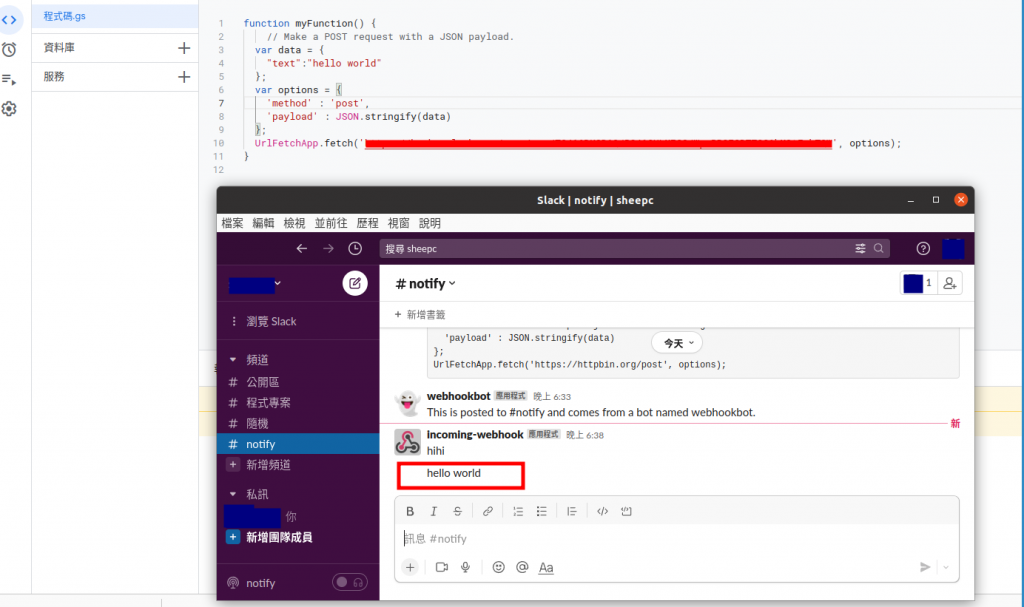
Task: Insert a code block in composer
Action: (626, 511)
